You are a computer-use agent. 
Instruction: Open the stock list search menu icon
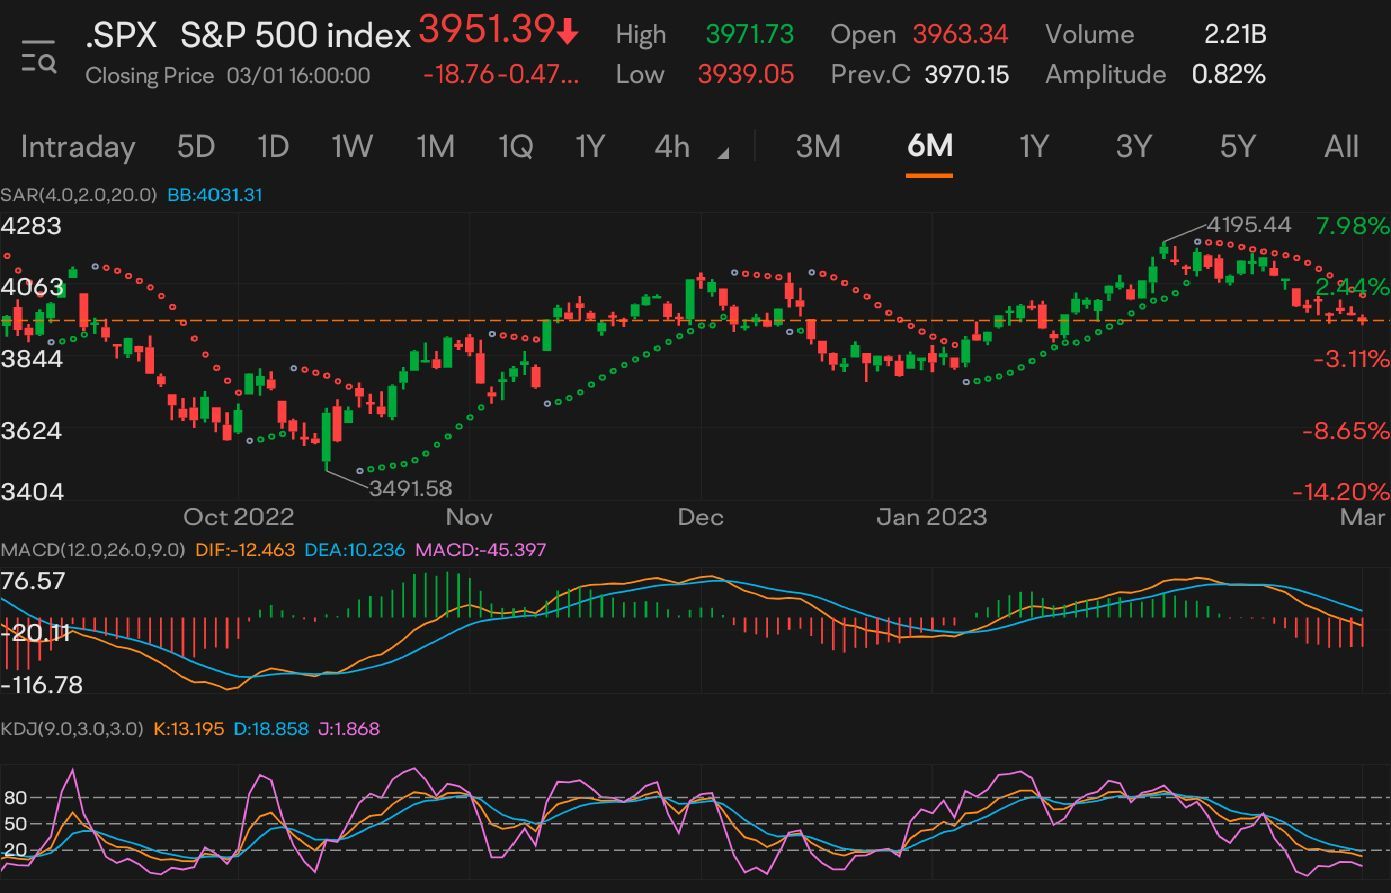pyautogui.click(x=39, y=56)
